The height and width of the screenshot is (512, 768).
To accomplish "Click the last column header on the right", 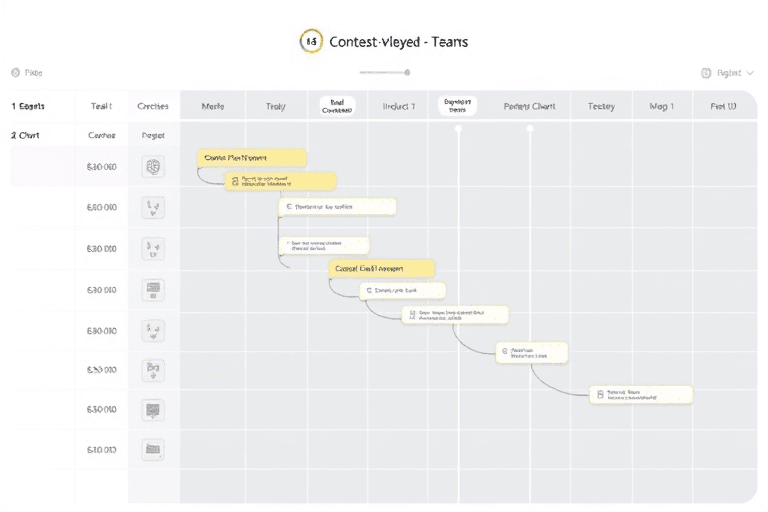I will 723,106.
